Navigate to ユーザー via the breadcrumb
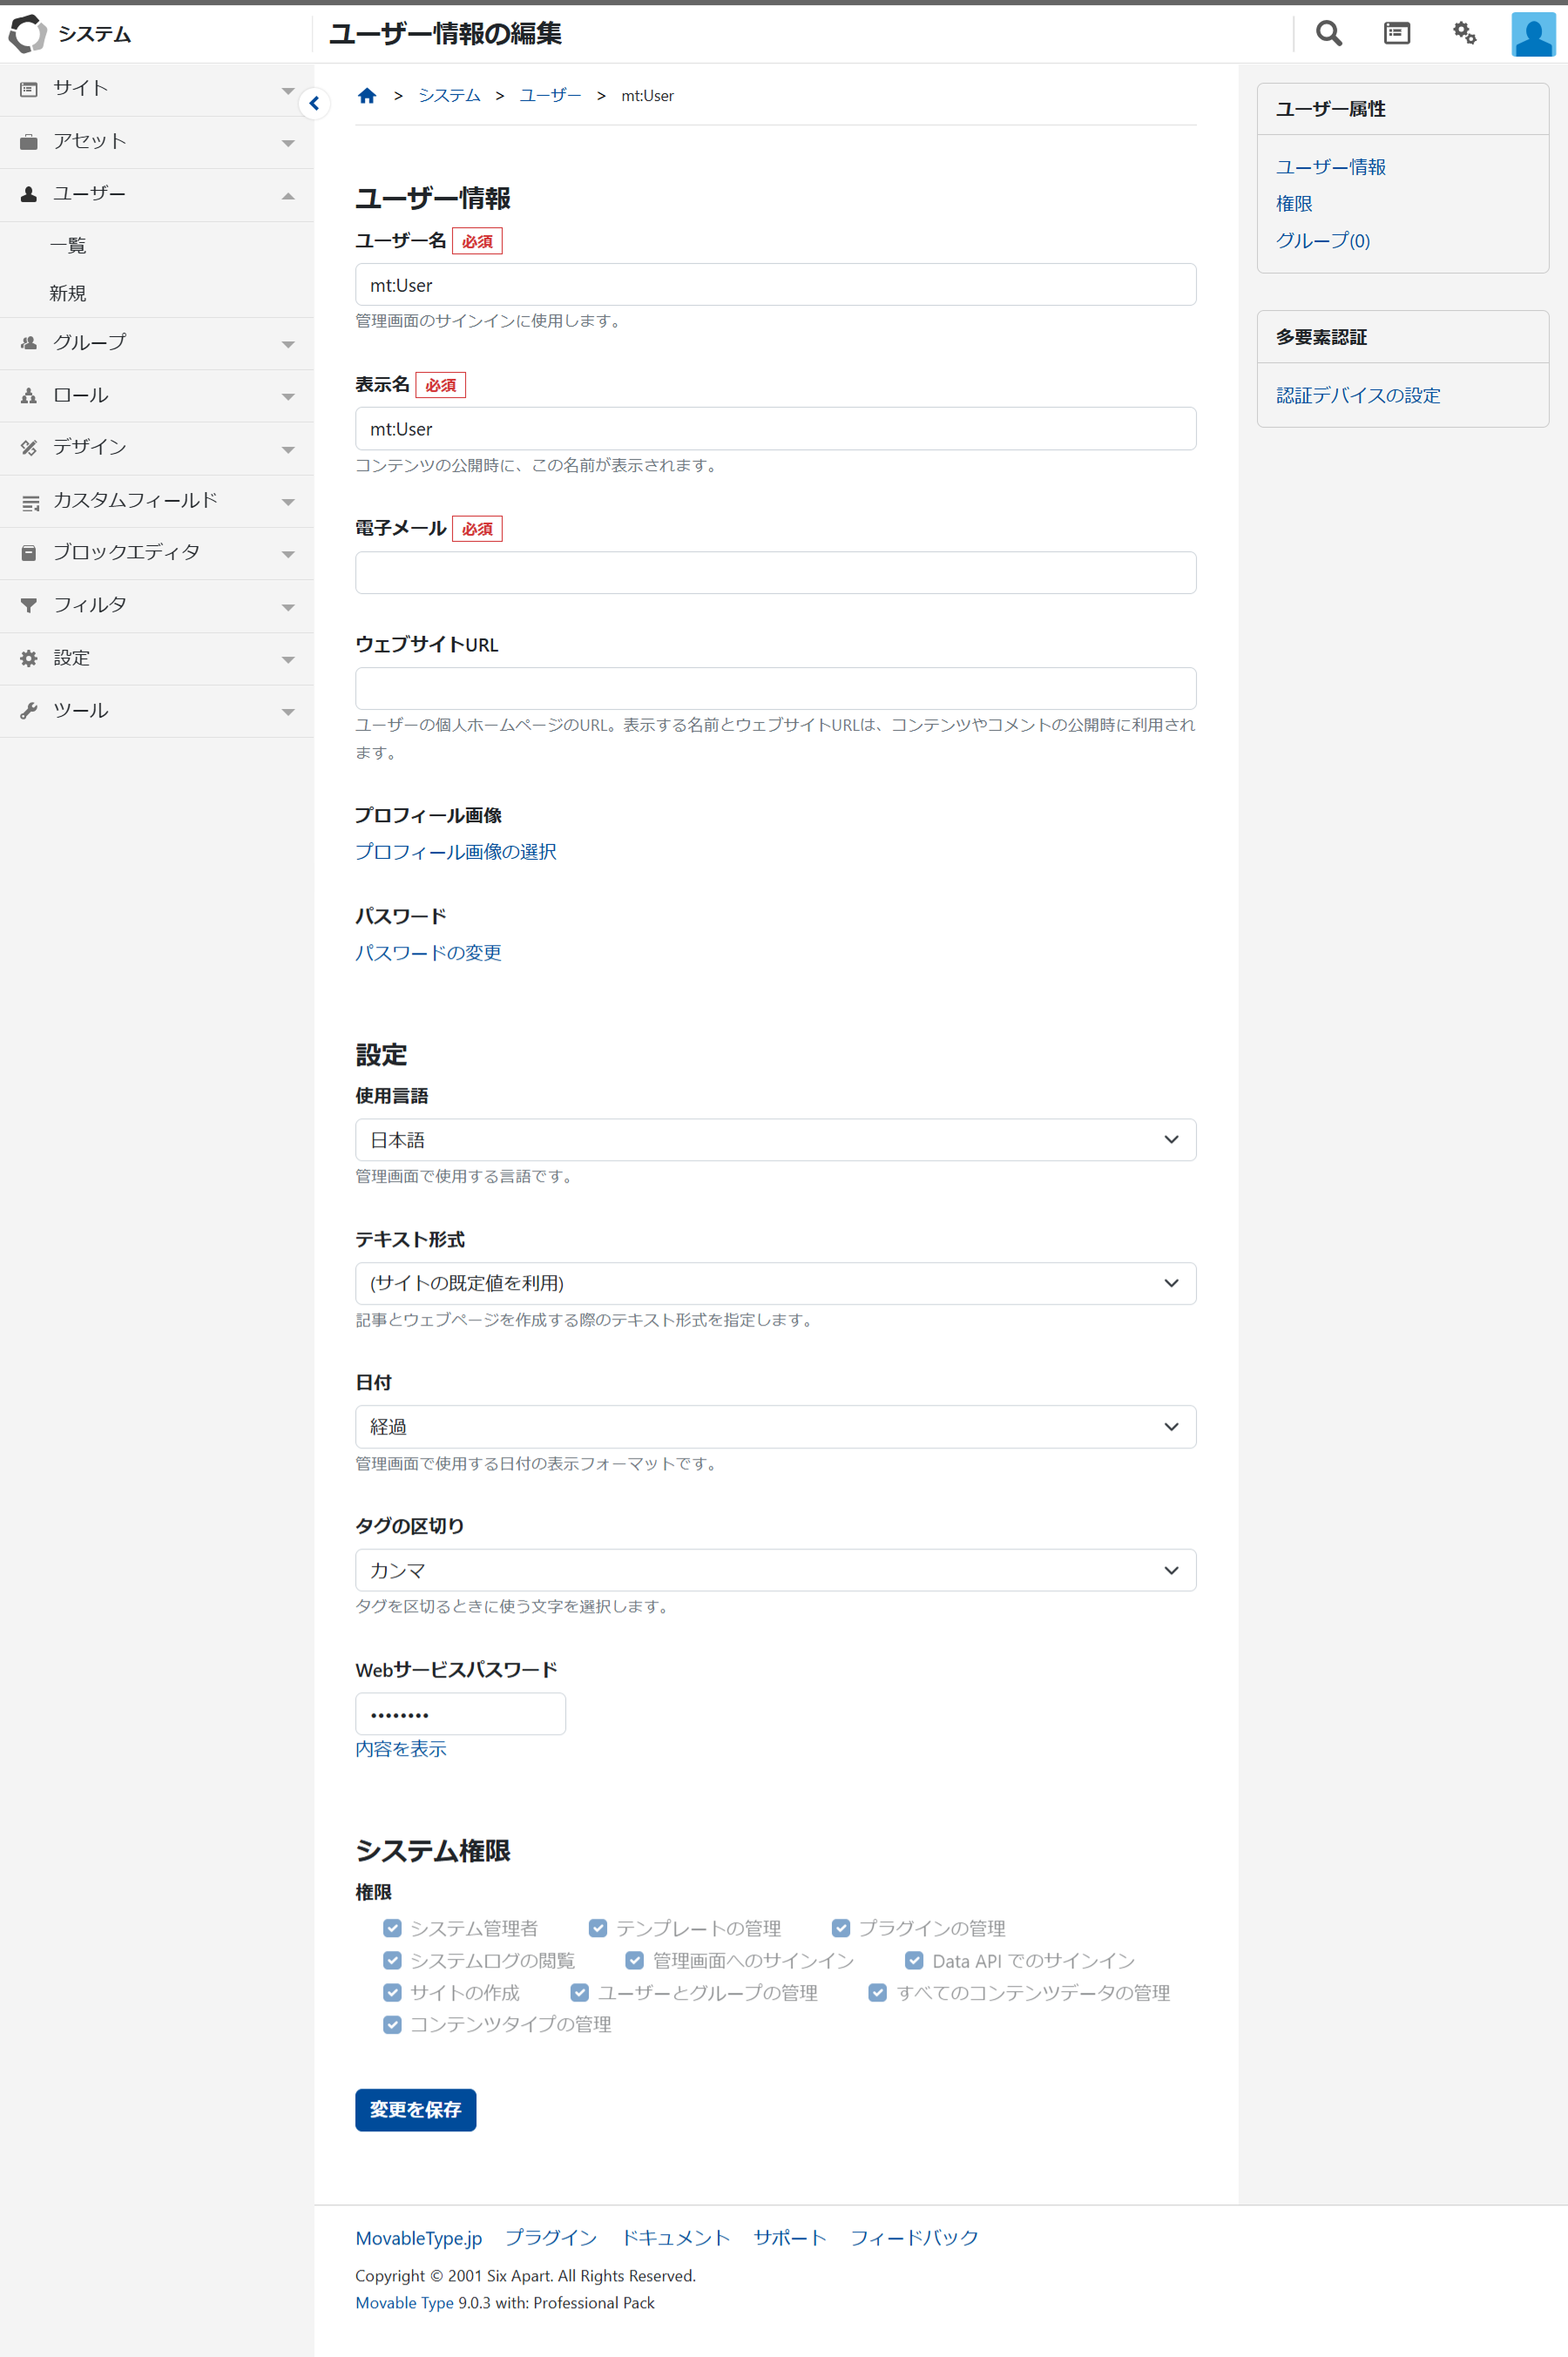Image resolution: width=1568 pixels, height=2357 pixels. point(549,95)
